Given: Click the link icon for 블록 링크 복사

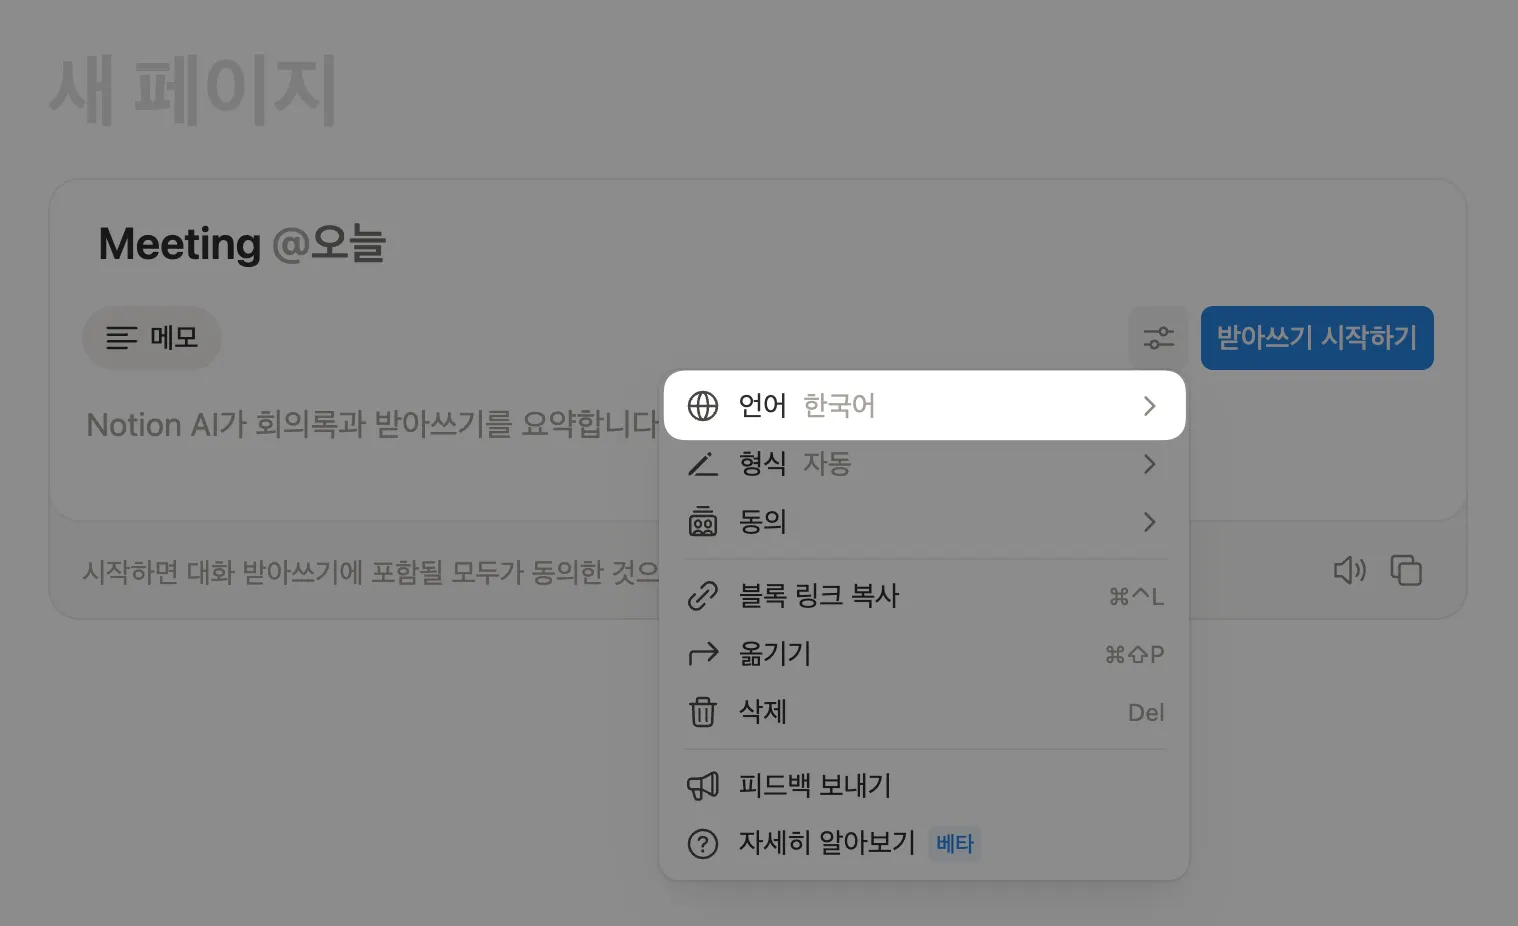Looking at the screenshot, I should [x=703, y=596].
